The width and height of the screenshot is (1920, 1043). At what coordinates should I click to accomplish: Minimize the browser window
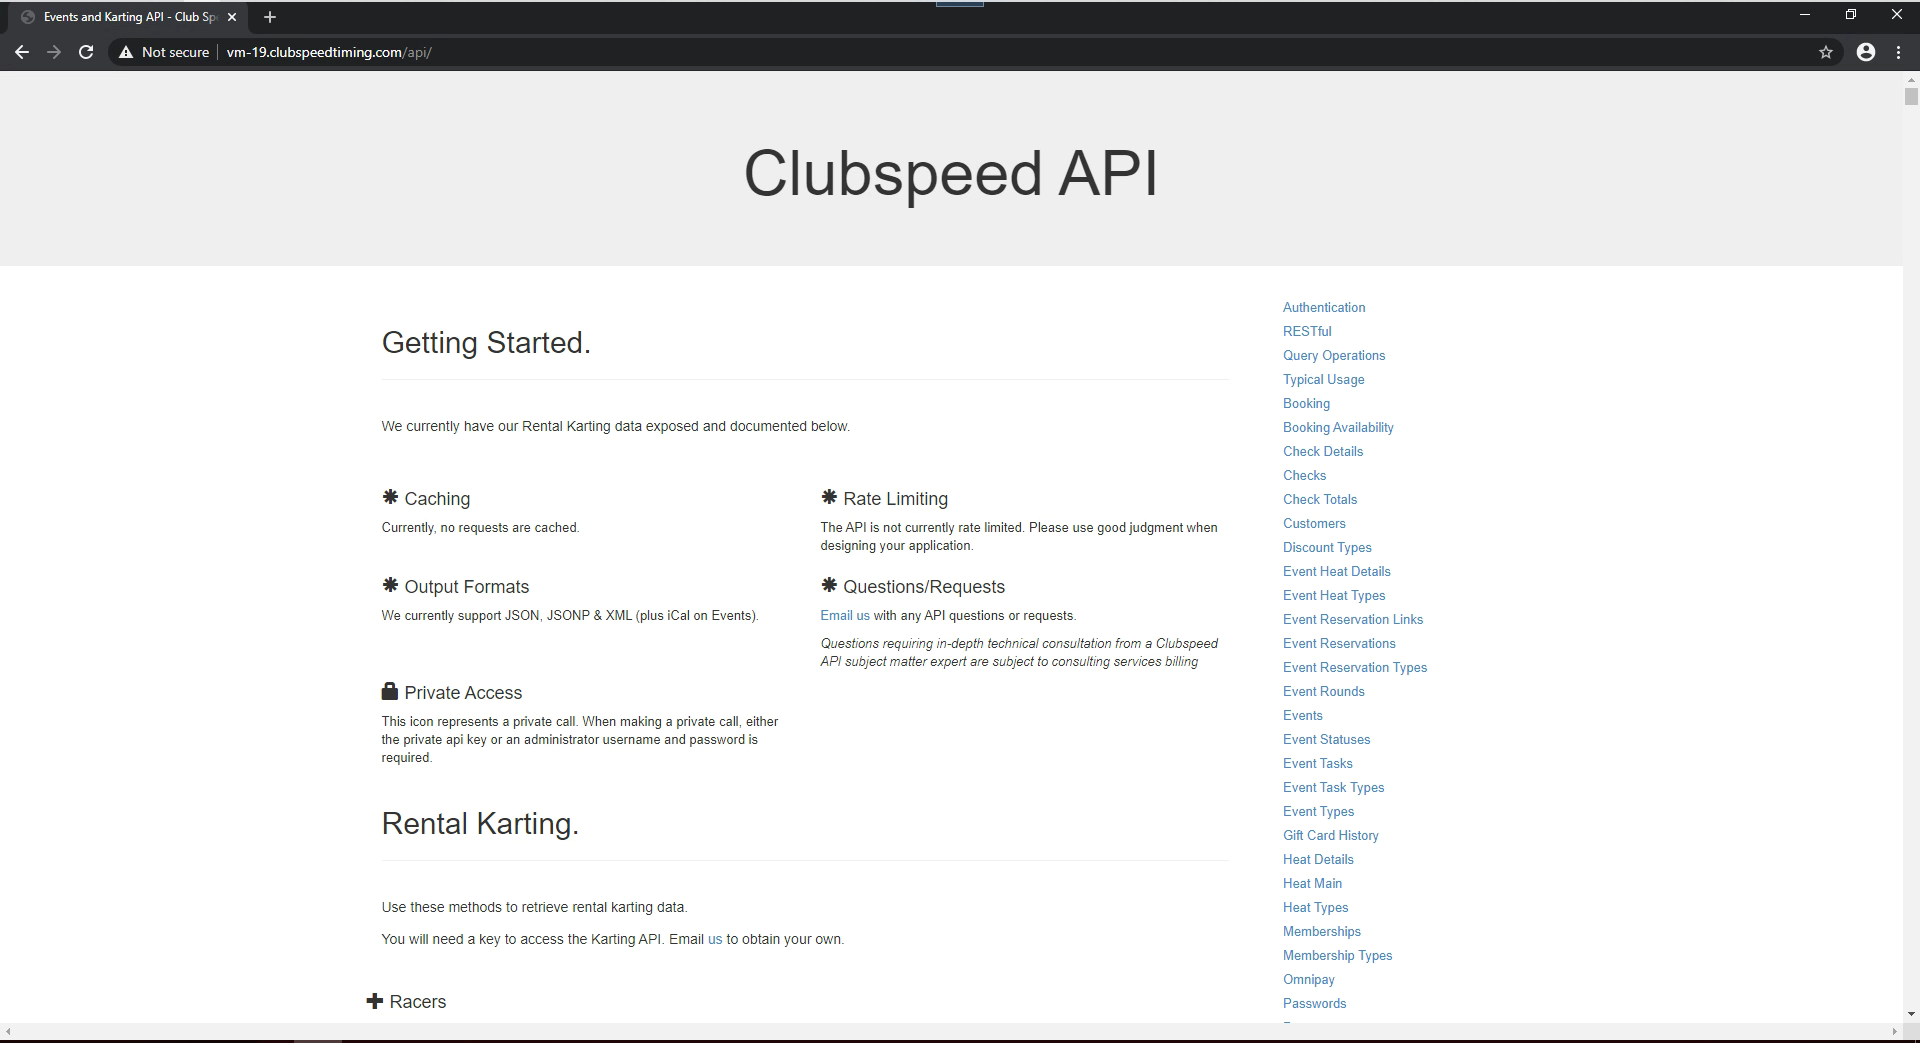tap(1805, 15)
